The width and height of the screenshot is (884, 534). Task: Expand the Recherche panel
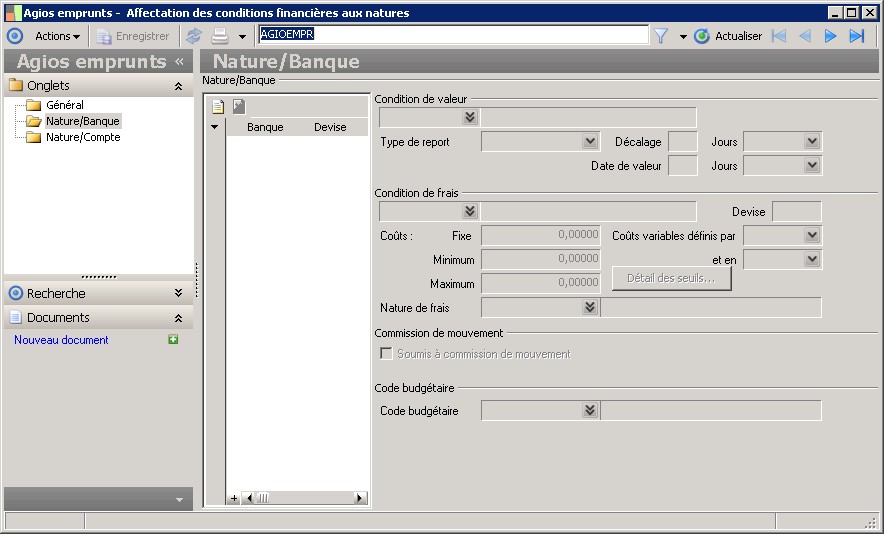(178, 293)
